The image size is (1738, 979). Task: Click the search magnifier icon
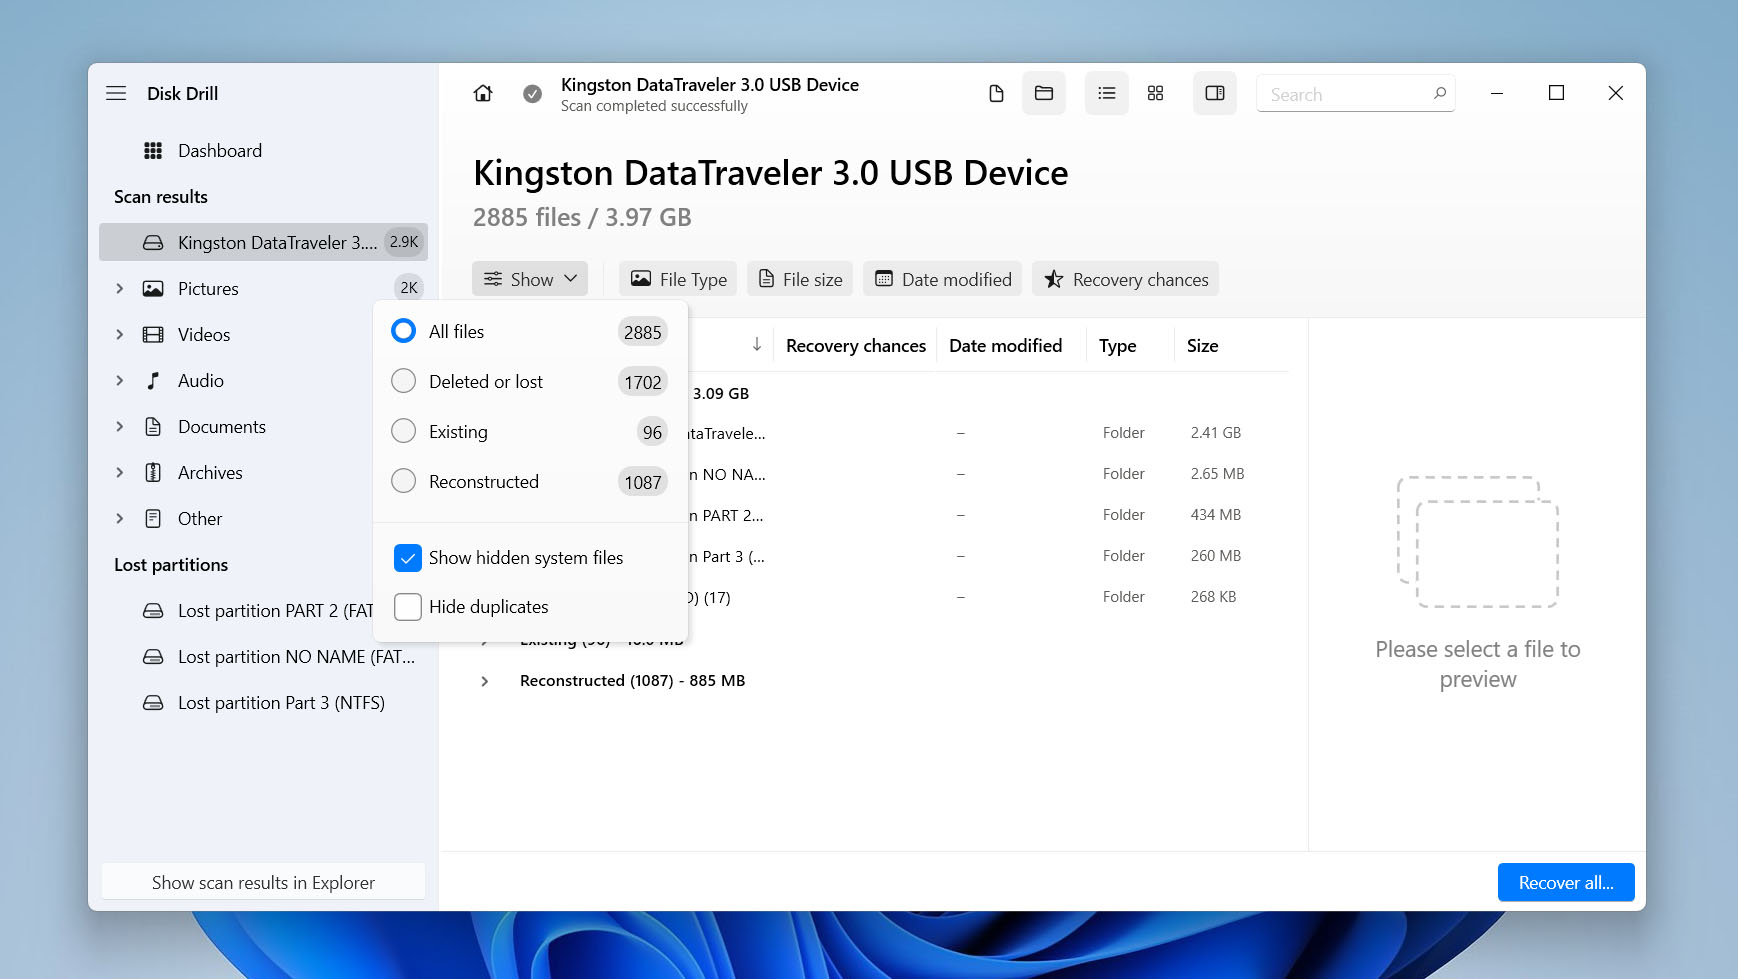(1440, 93)
